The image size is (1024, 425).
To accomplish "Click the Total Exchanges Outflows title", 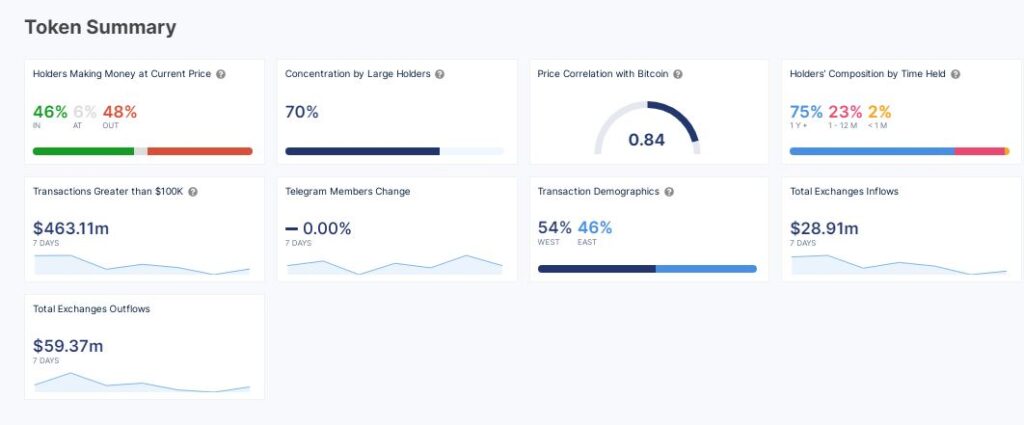I will (91, 309).
